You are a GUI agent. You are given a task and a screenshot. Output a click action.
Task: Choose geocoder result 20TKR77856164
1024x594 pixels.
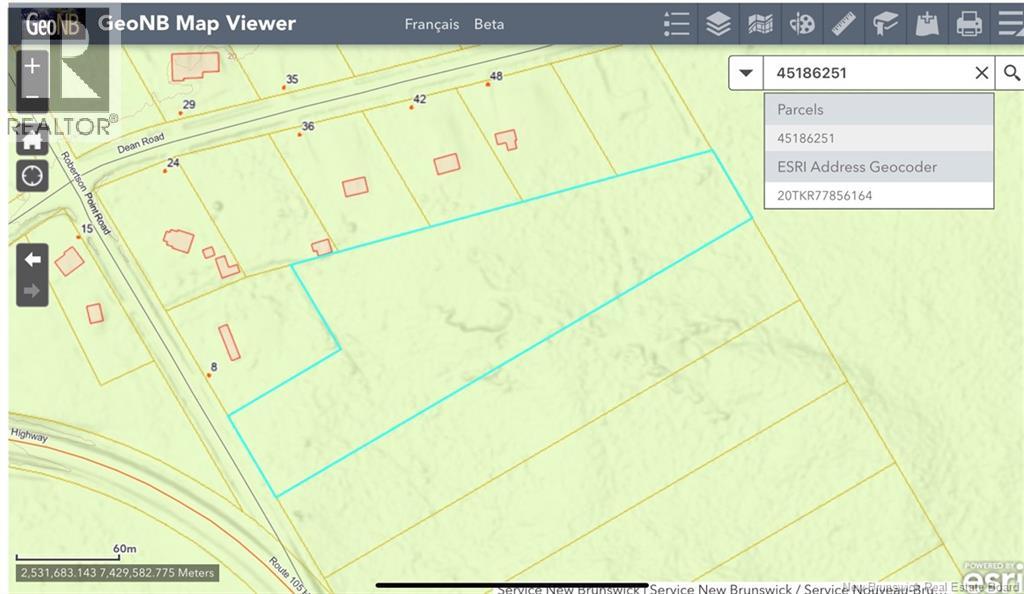pos(825,195)
